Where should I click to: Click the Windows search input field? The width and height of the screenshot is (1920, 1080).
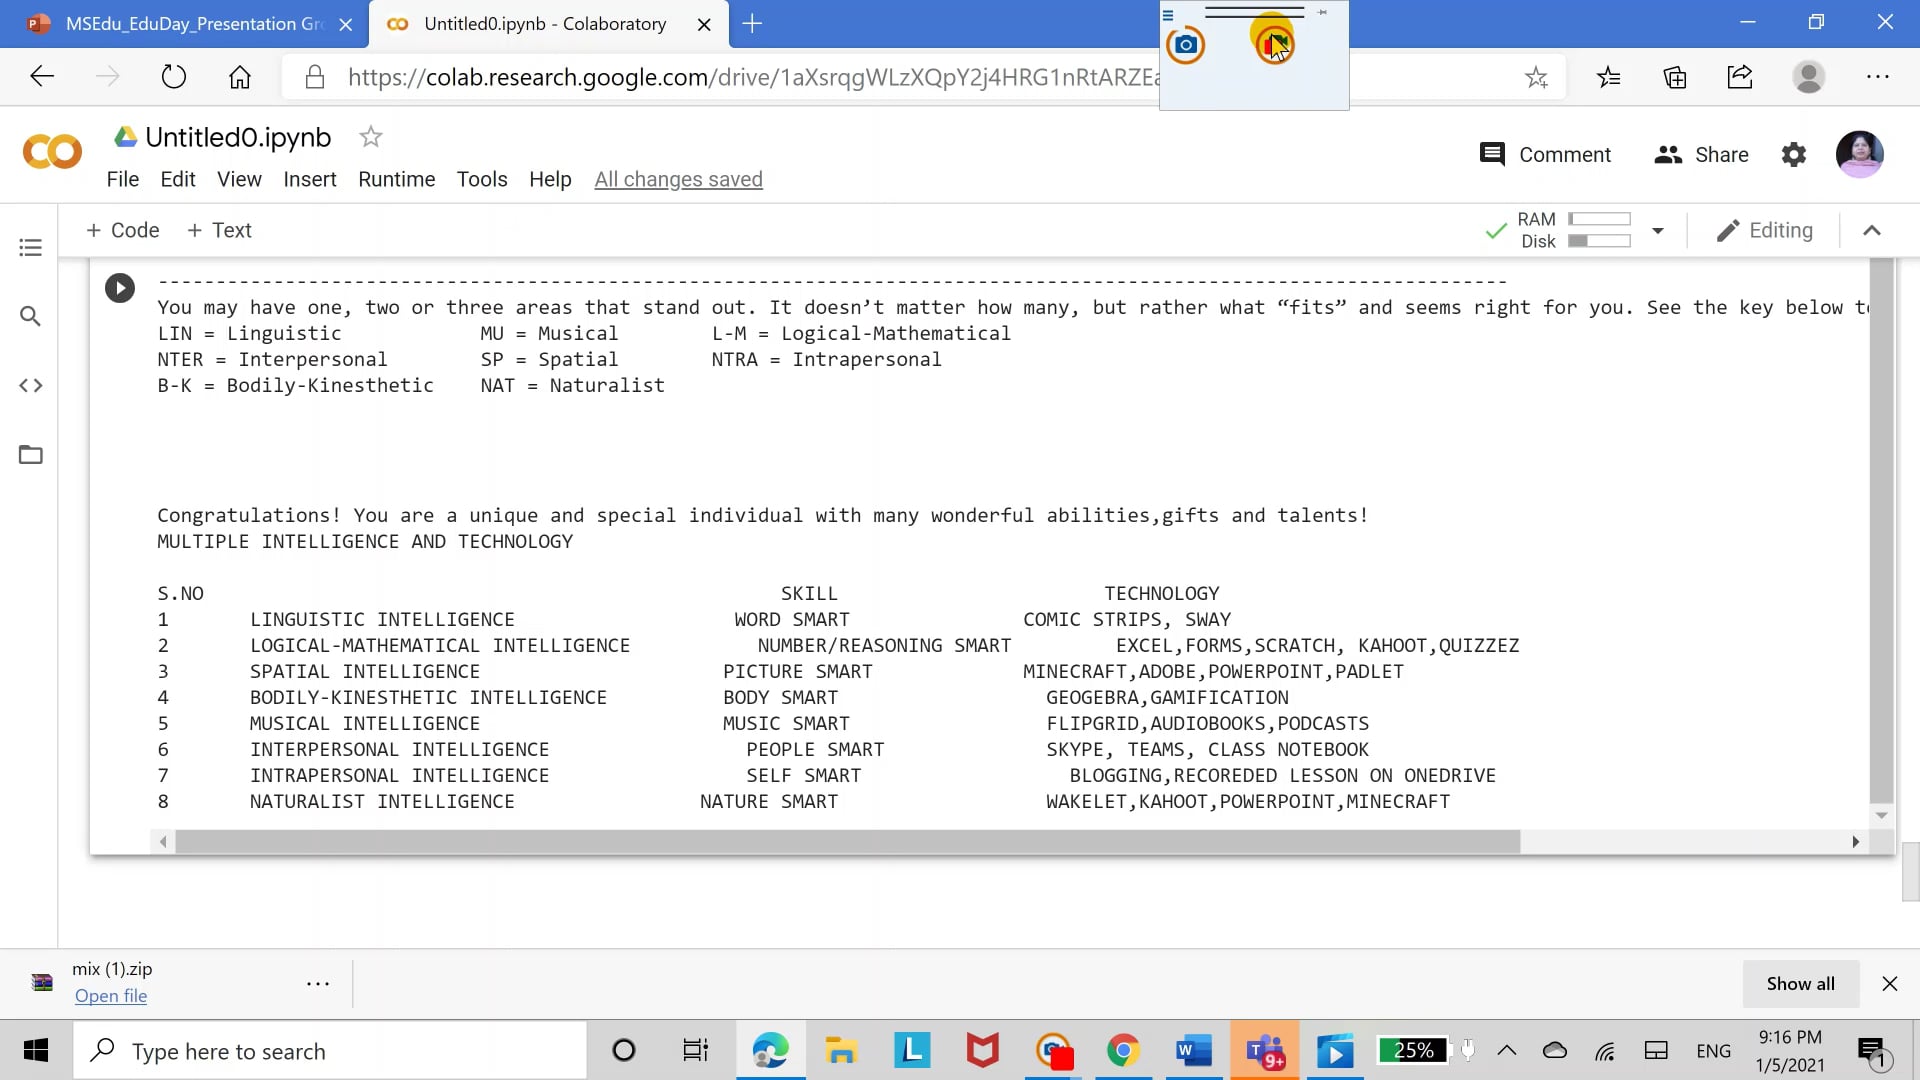click(x=330, y=1050)
